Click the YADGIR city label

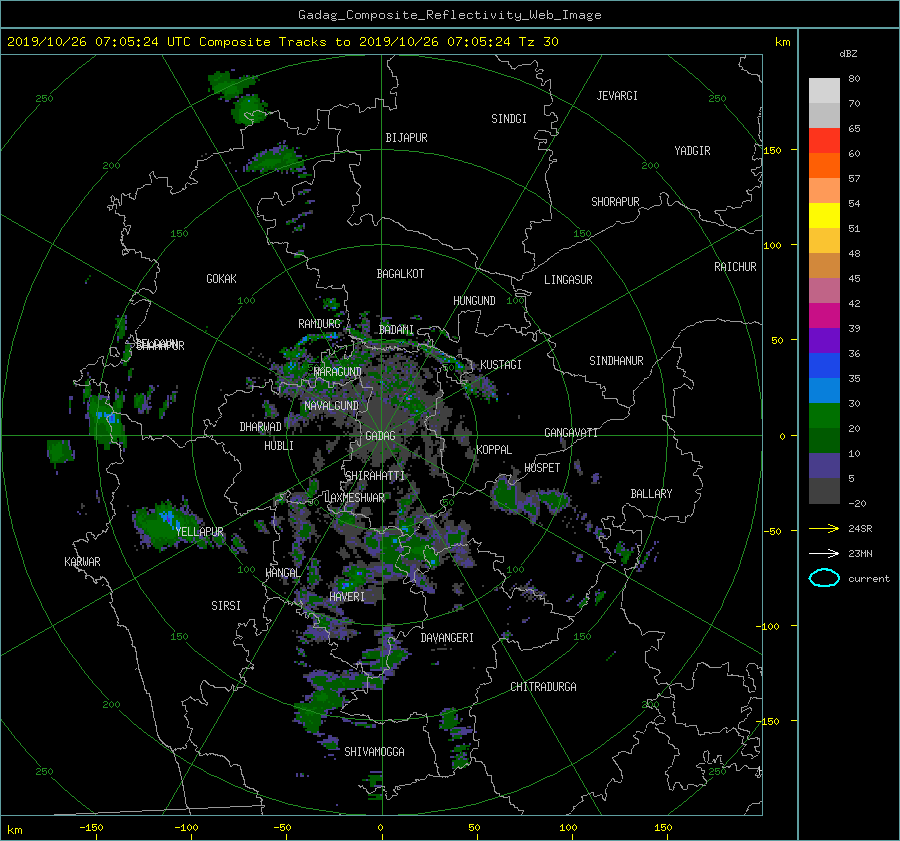(x=692, y=151)
